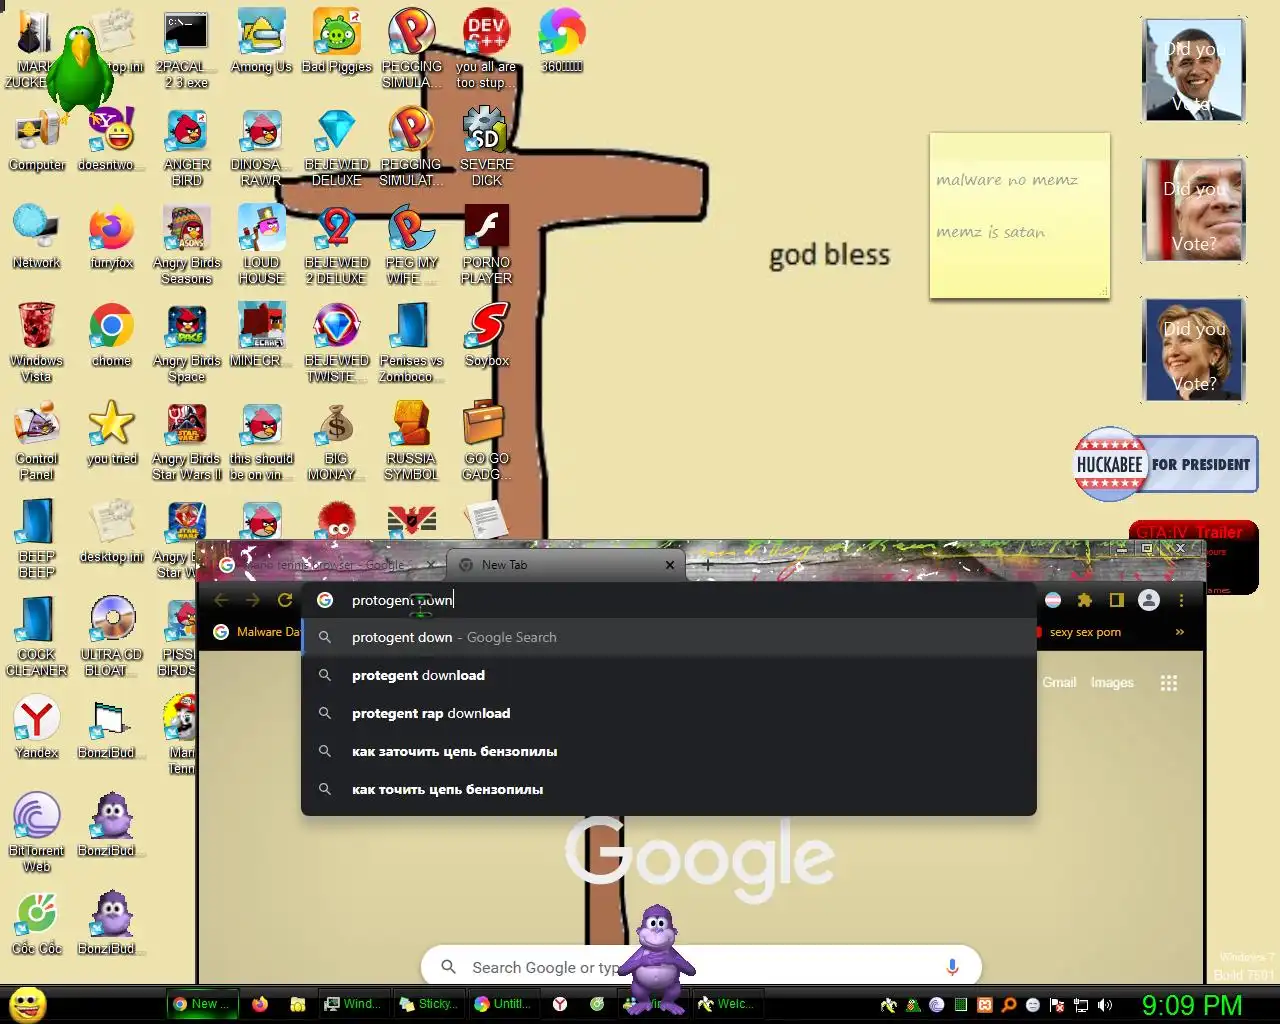Launch the ANGER BIRD desktop shortcut
Screen dimensions: 1280x1024
point(186,148)
